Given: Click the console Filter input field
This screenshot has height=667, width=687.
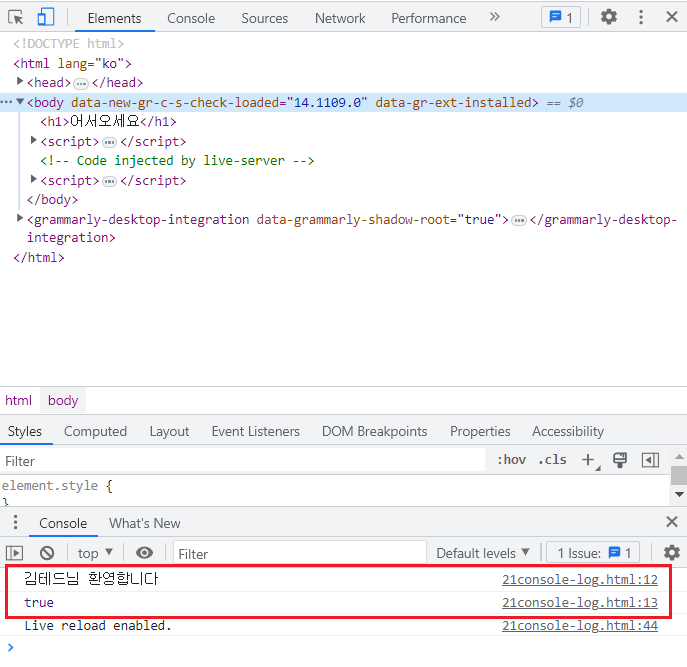Looking at the screenshot, I should pos(298,553).
